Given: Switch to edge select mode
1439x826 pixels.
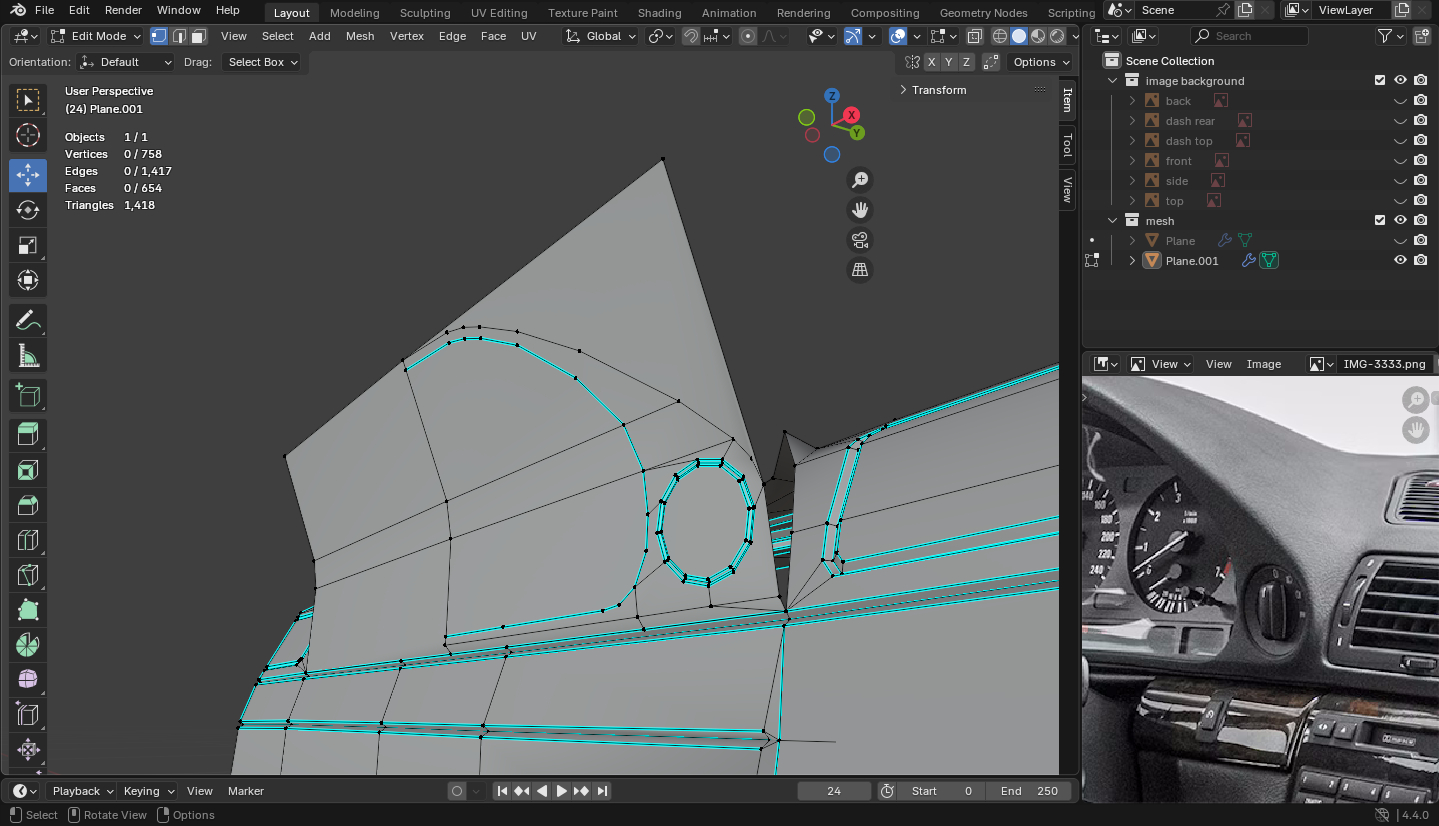Looking at the screenshot, I should point(179,36).
